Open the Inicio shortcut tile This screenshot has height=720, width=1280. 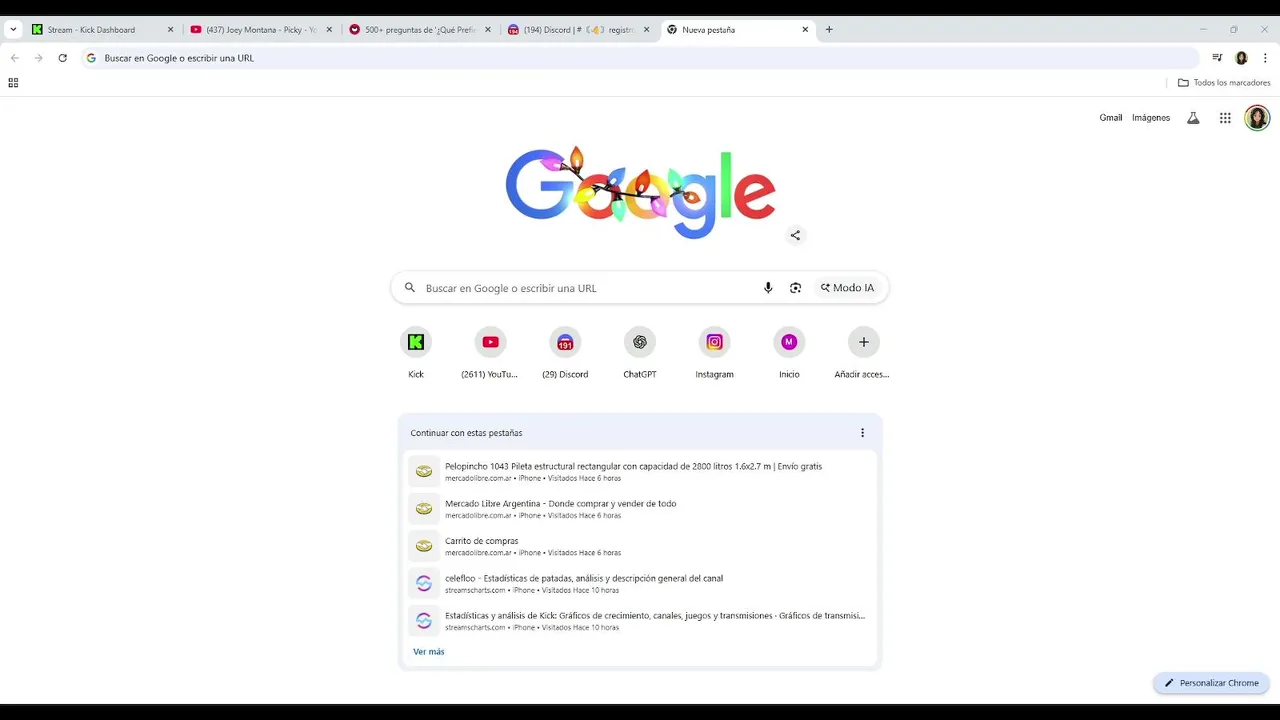[x=789, y=353]
